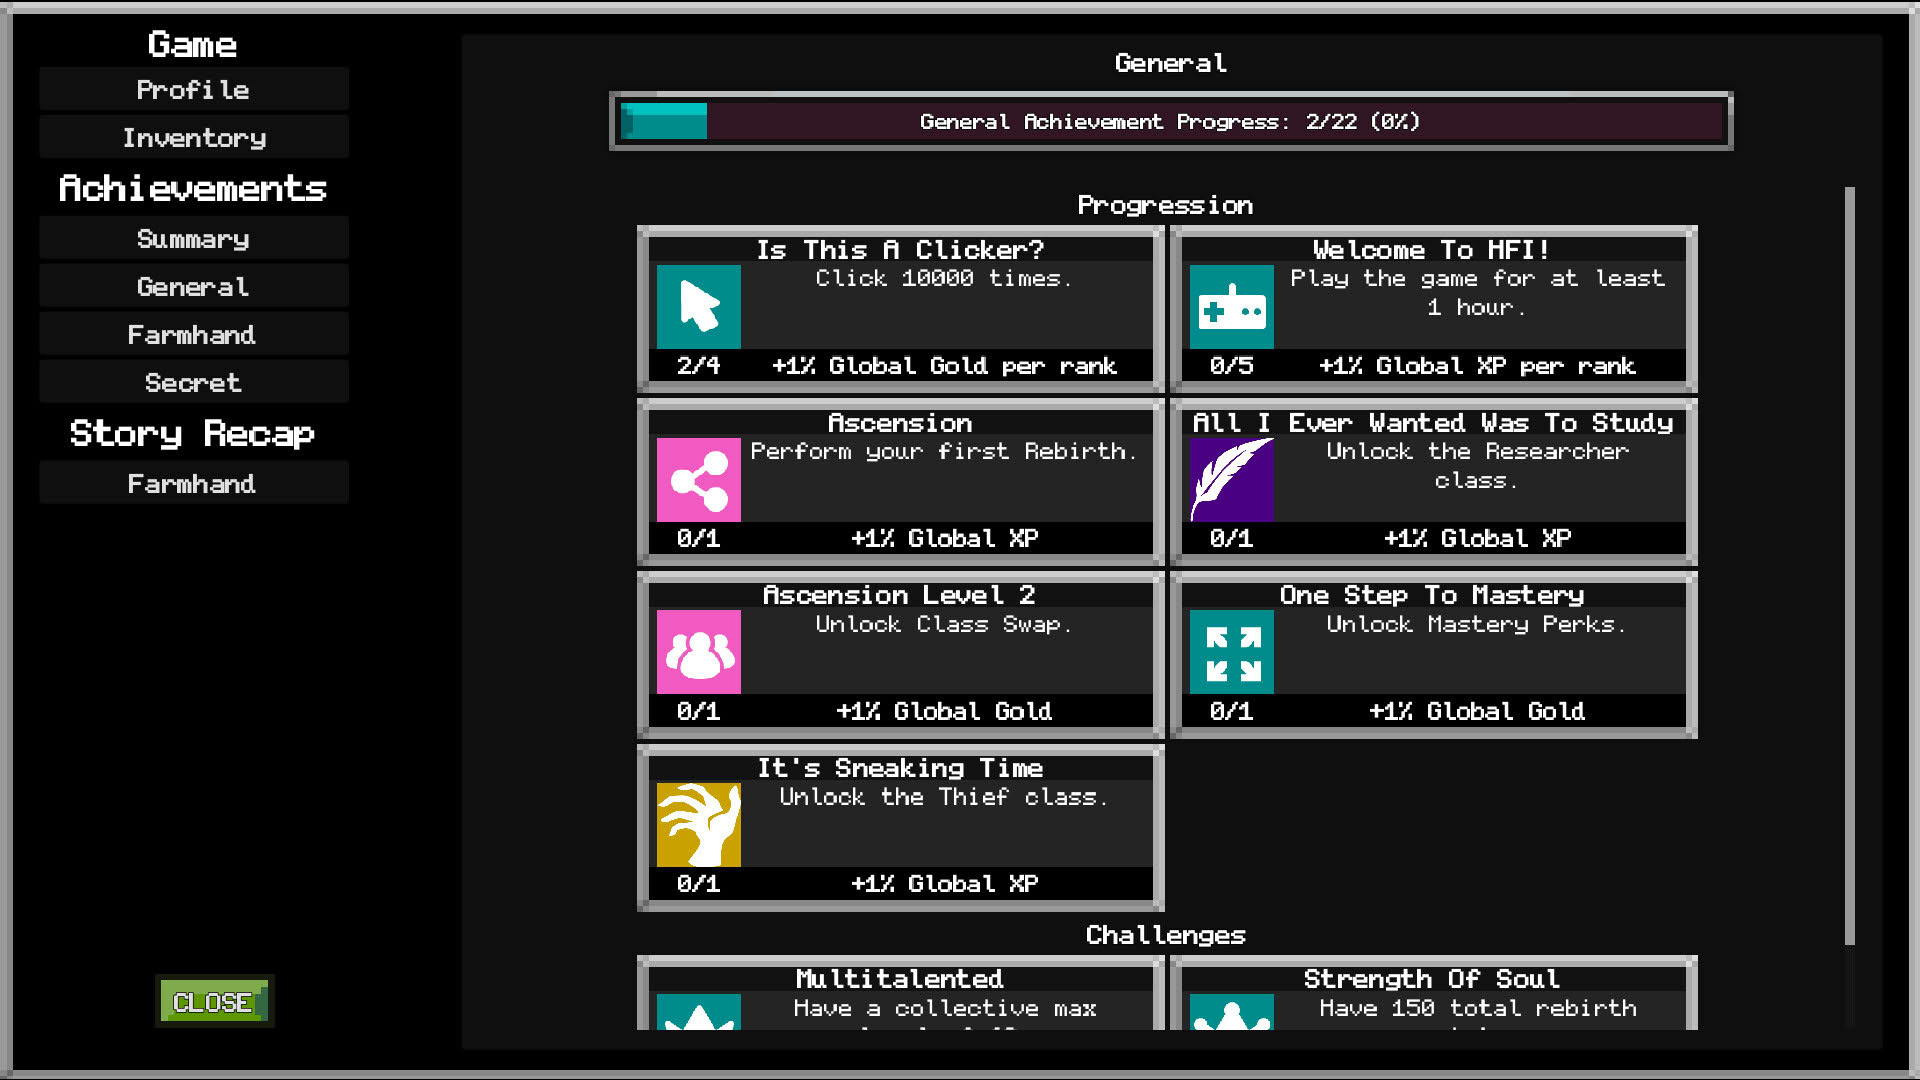Select the 'Is This A Clicker?' title
1920x1080 pixels.
click(x=900, y=249)
